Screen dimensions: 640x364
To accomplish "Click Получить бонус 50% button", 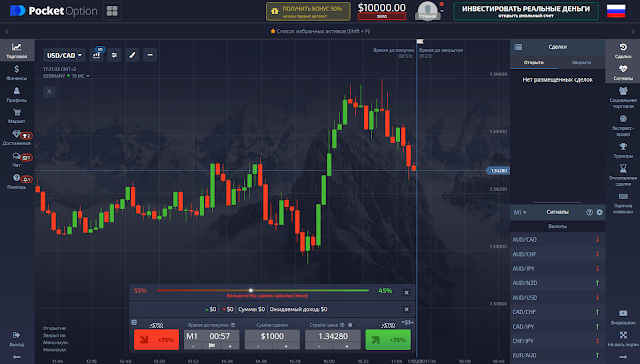I will (x=308, y=11).
